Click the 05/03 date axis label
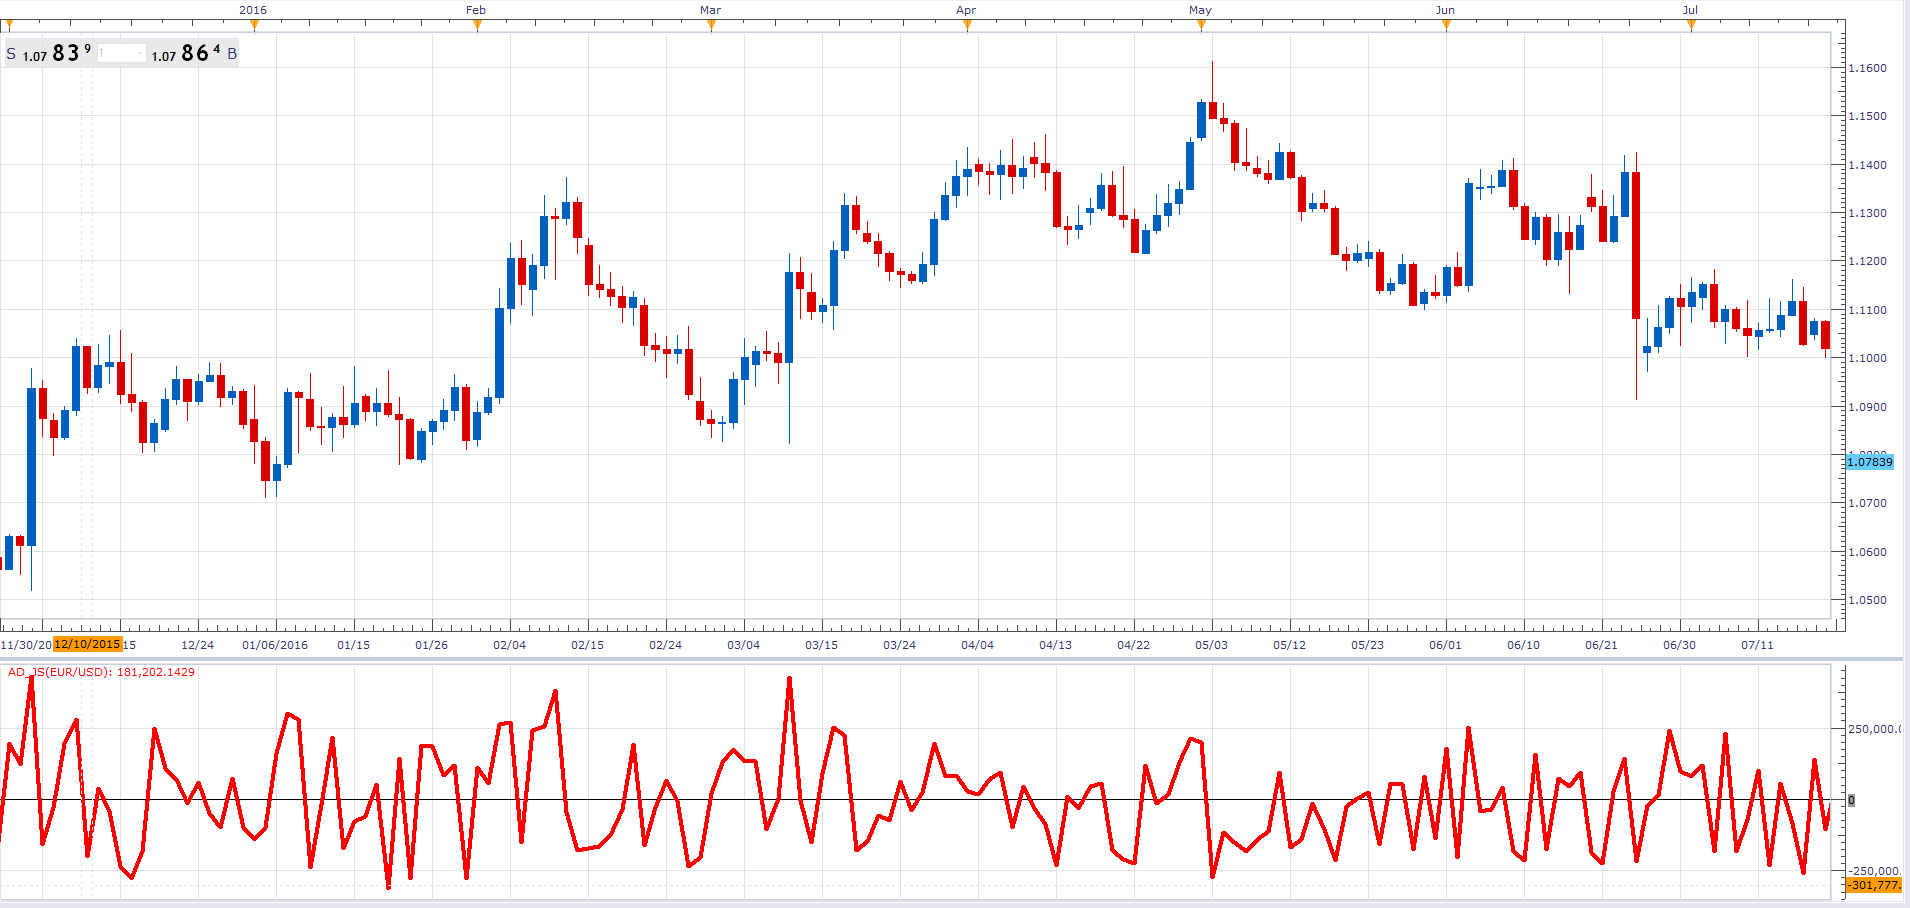1910x908 pixels. [x=1211, y=645]
